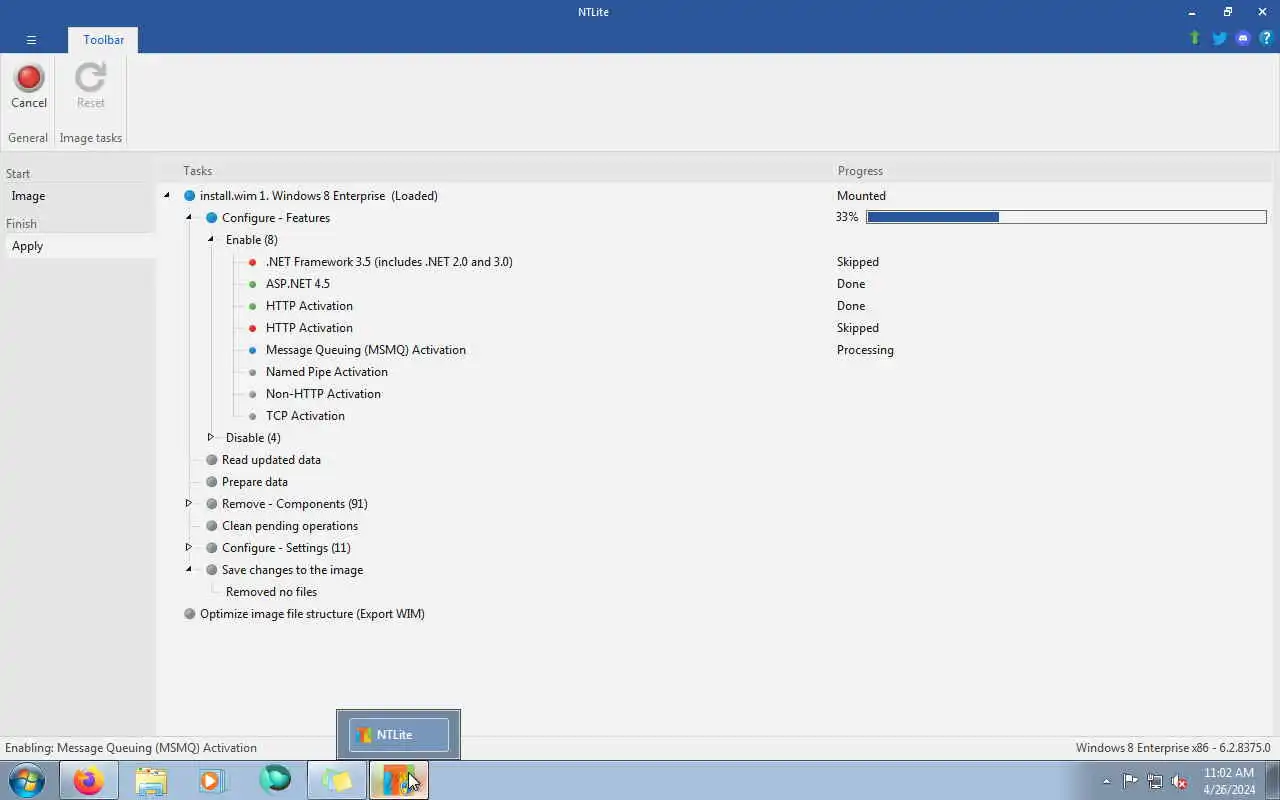Click the blue status dot beside install.wim
The height and width of the screenshot is (800, 1280).
(x=189, y=196)
